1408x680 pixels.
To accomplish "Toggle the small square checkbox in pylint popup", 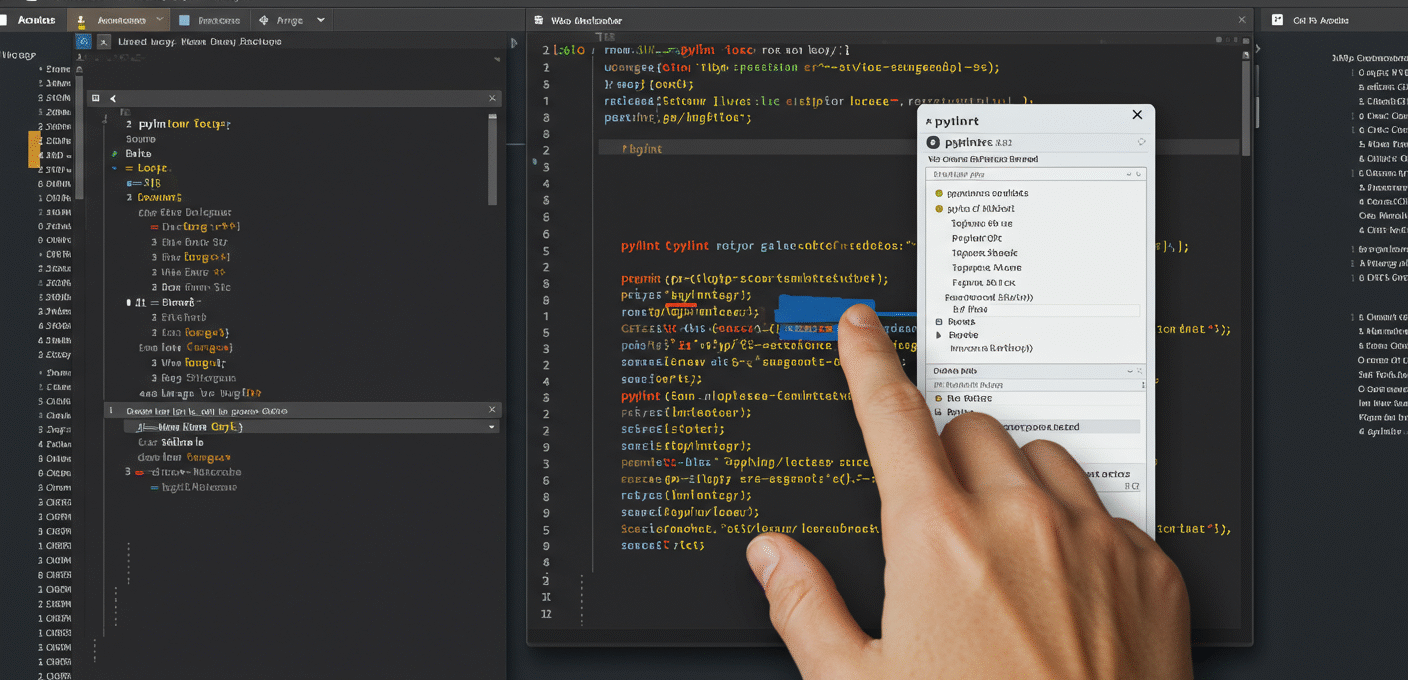I will [938, 322].
